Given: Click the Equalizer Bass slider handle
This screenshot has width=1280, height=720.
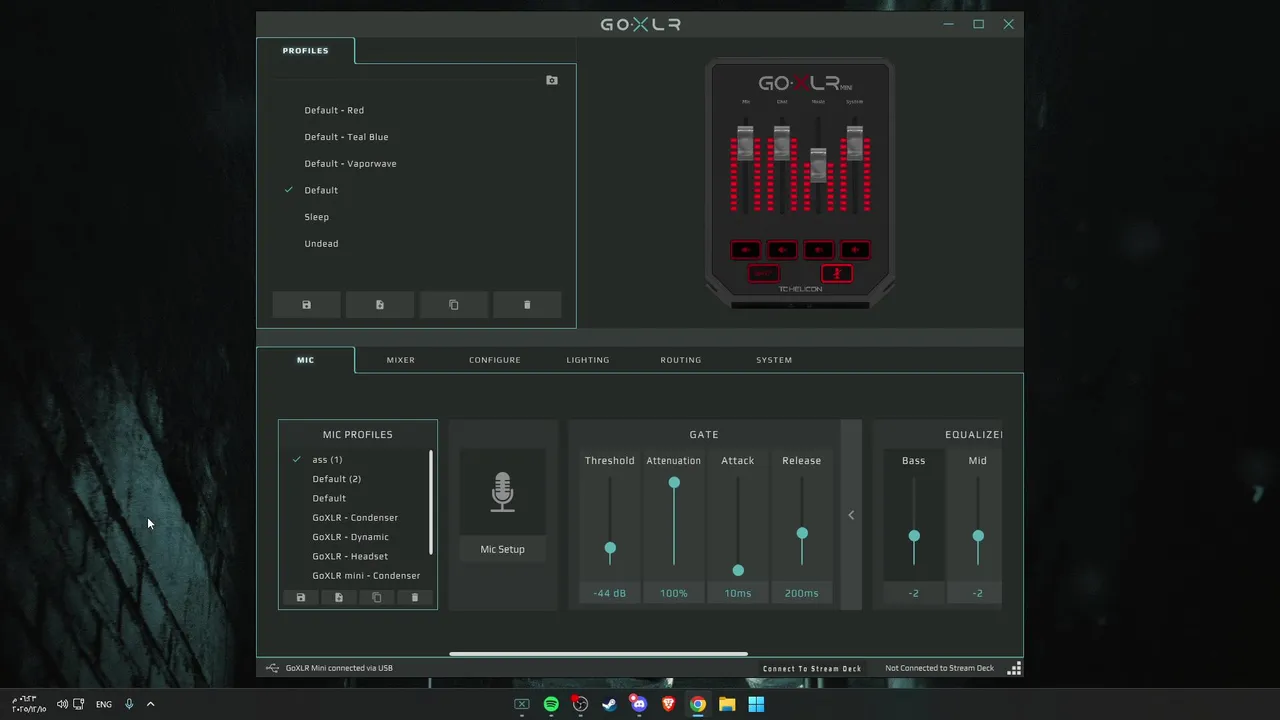Looking at the screenshot, I should 914,536.
